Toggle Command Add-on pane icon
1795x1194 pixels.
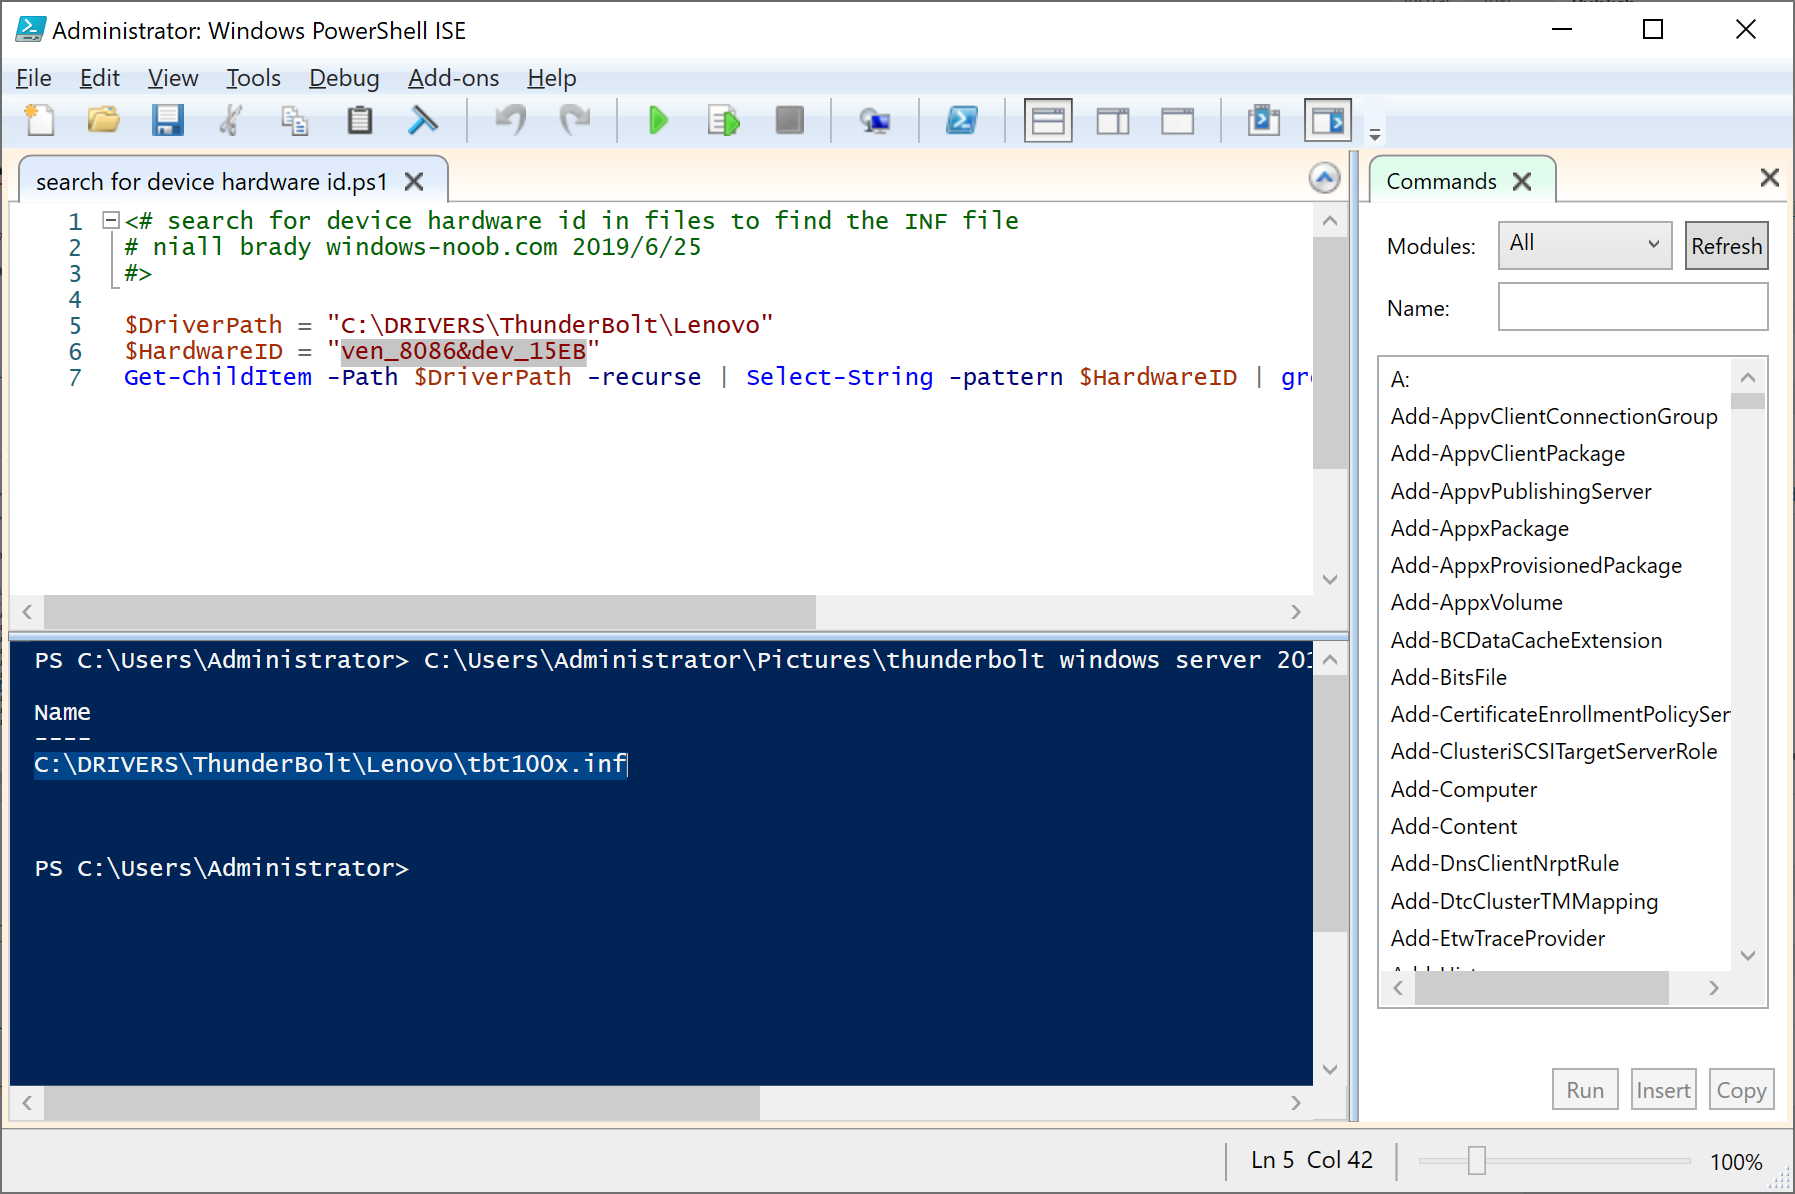point(1328,121)
